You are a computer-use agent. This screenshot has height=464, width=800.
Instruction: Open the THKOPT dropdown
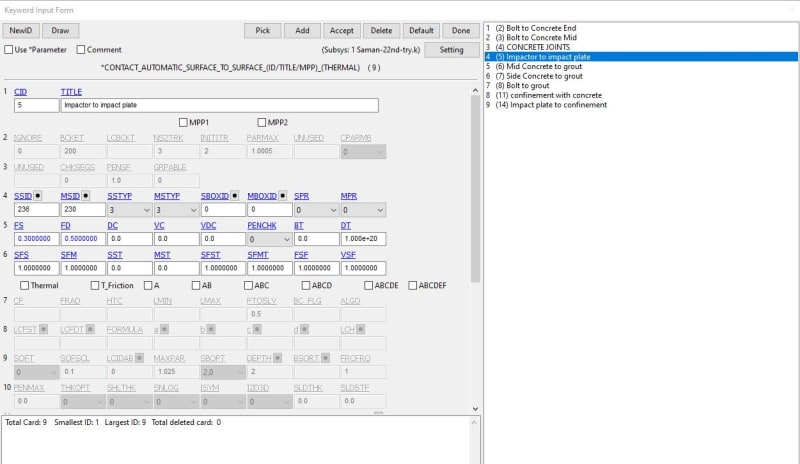click(x=83, y=402)
